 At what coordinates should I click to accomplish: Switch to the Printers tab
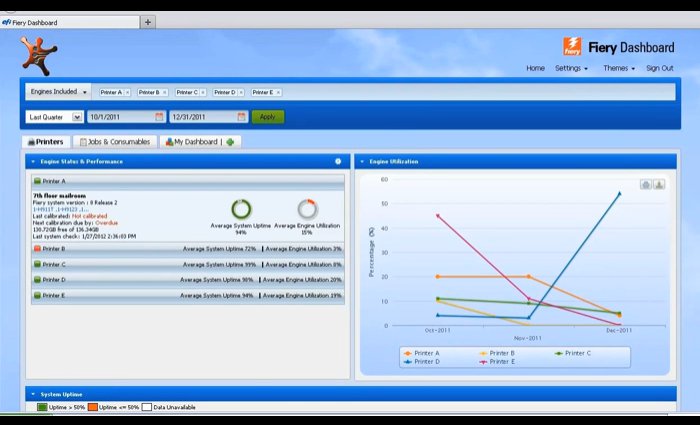point(46,142)
